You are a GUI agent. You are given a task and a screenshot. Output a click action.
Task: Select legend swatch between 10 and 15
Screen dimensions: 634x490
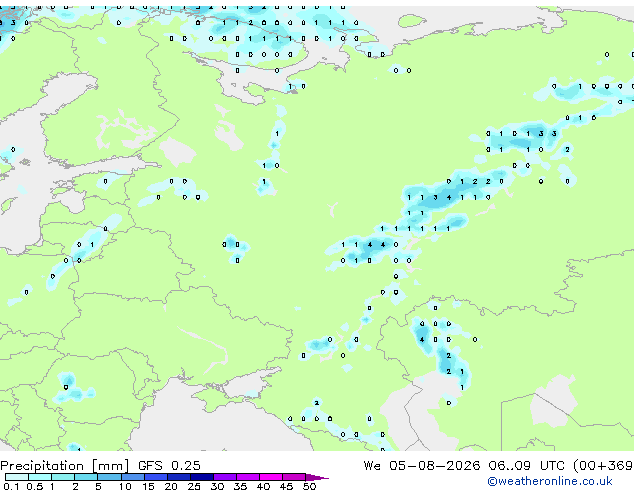pos(133,477)
